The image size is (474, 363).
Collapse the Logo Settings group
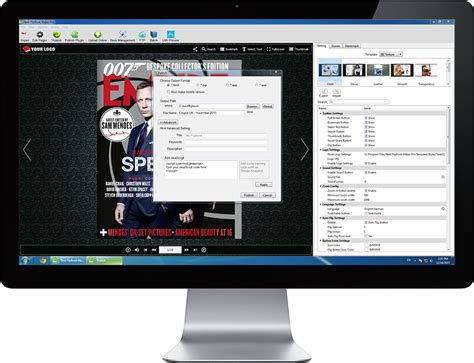click(x=321, y=150)
